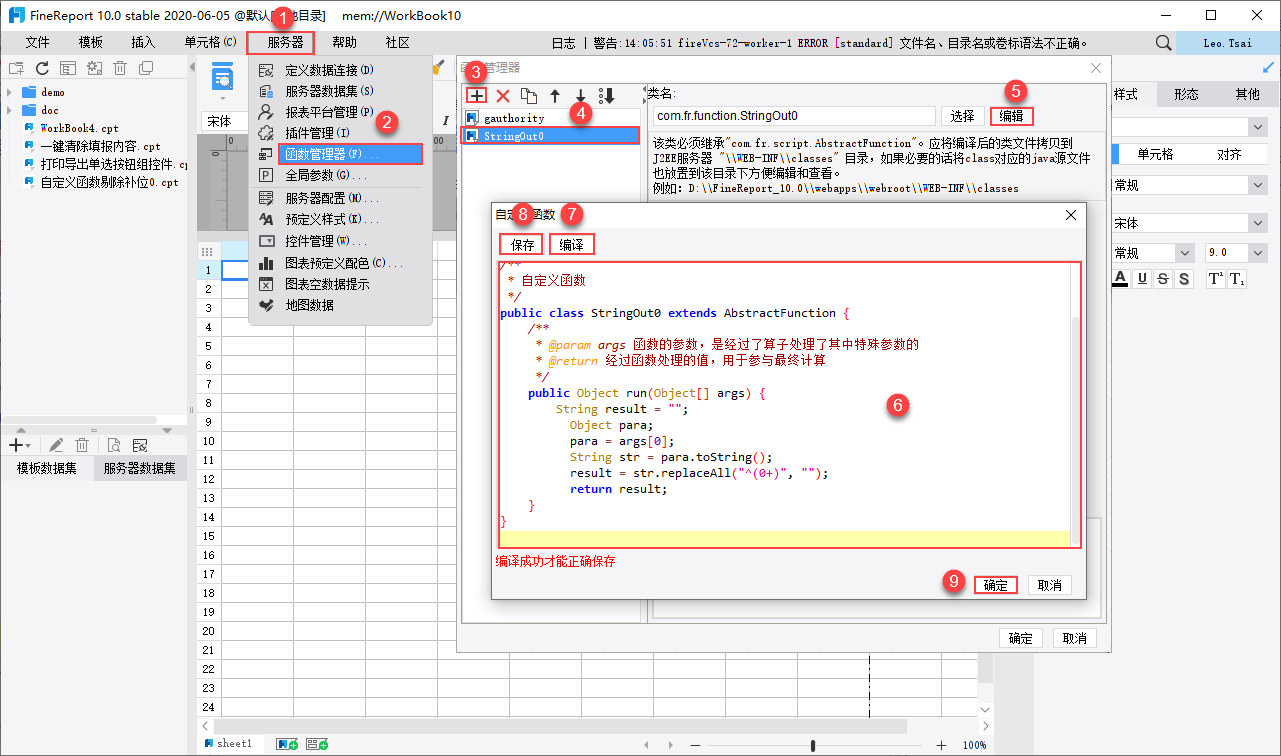The width and height of the screenshot is (1281, 756).
Task: Expand the demo folder
Action: [9, 92]
